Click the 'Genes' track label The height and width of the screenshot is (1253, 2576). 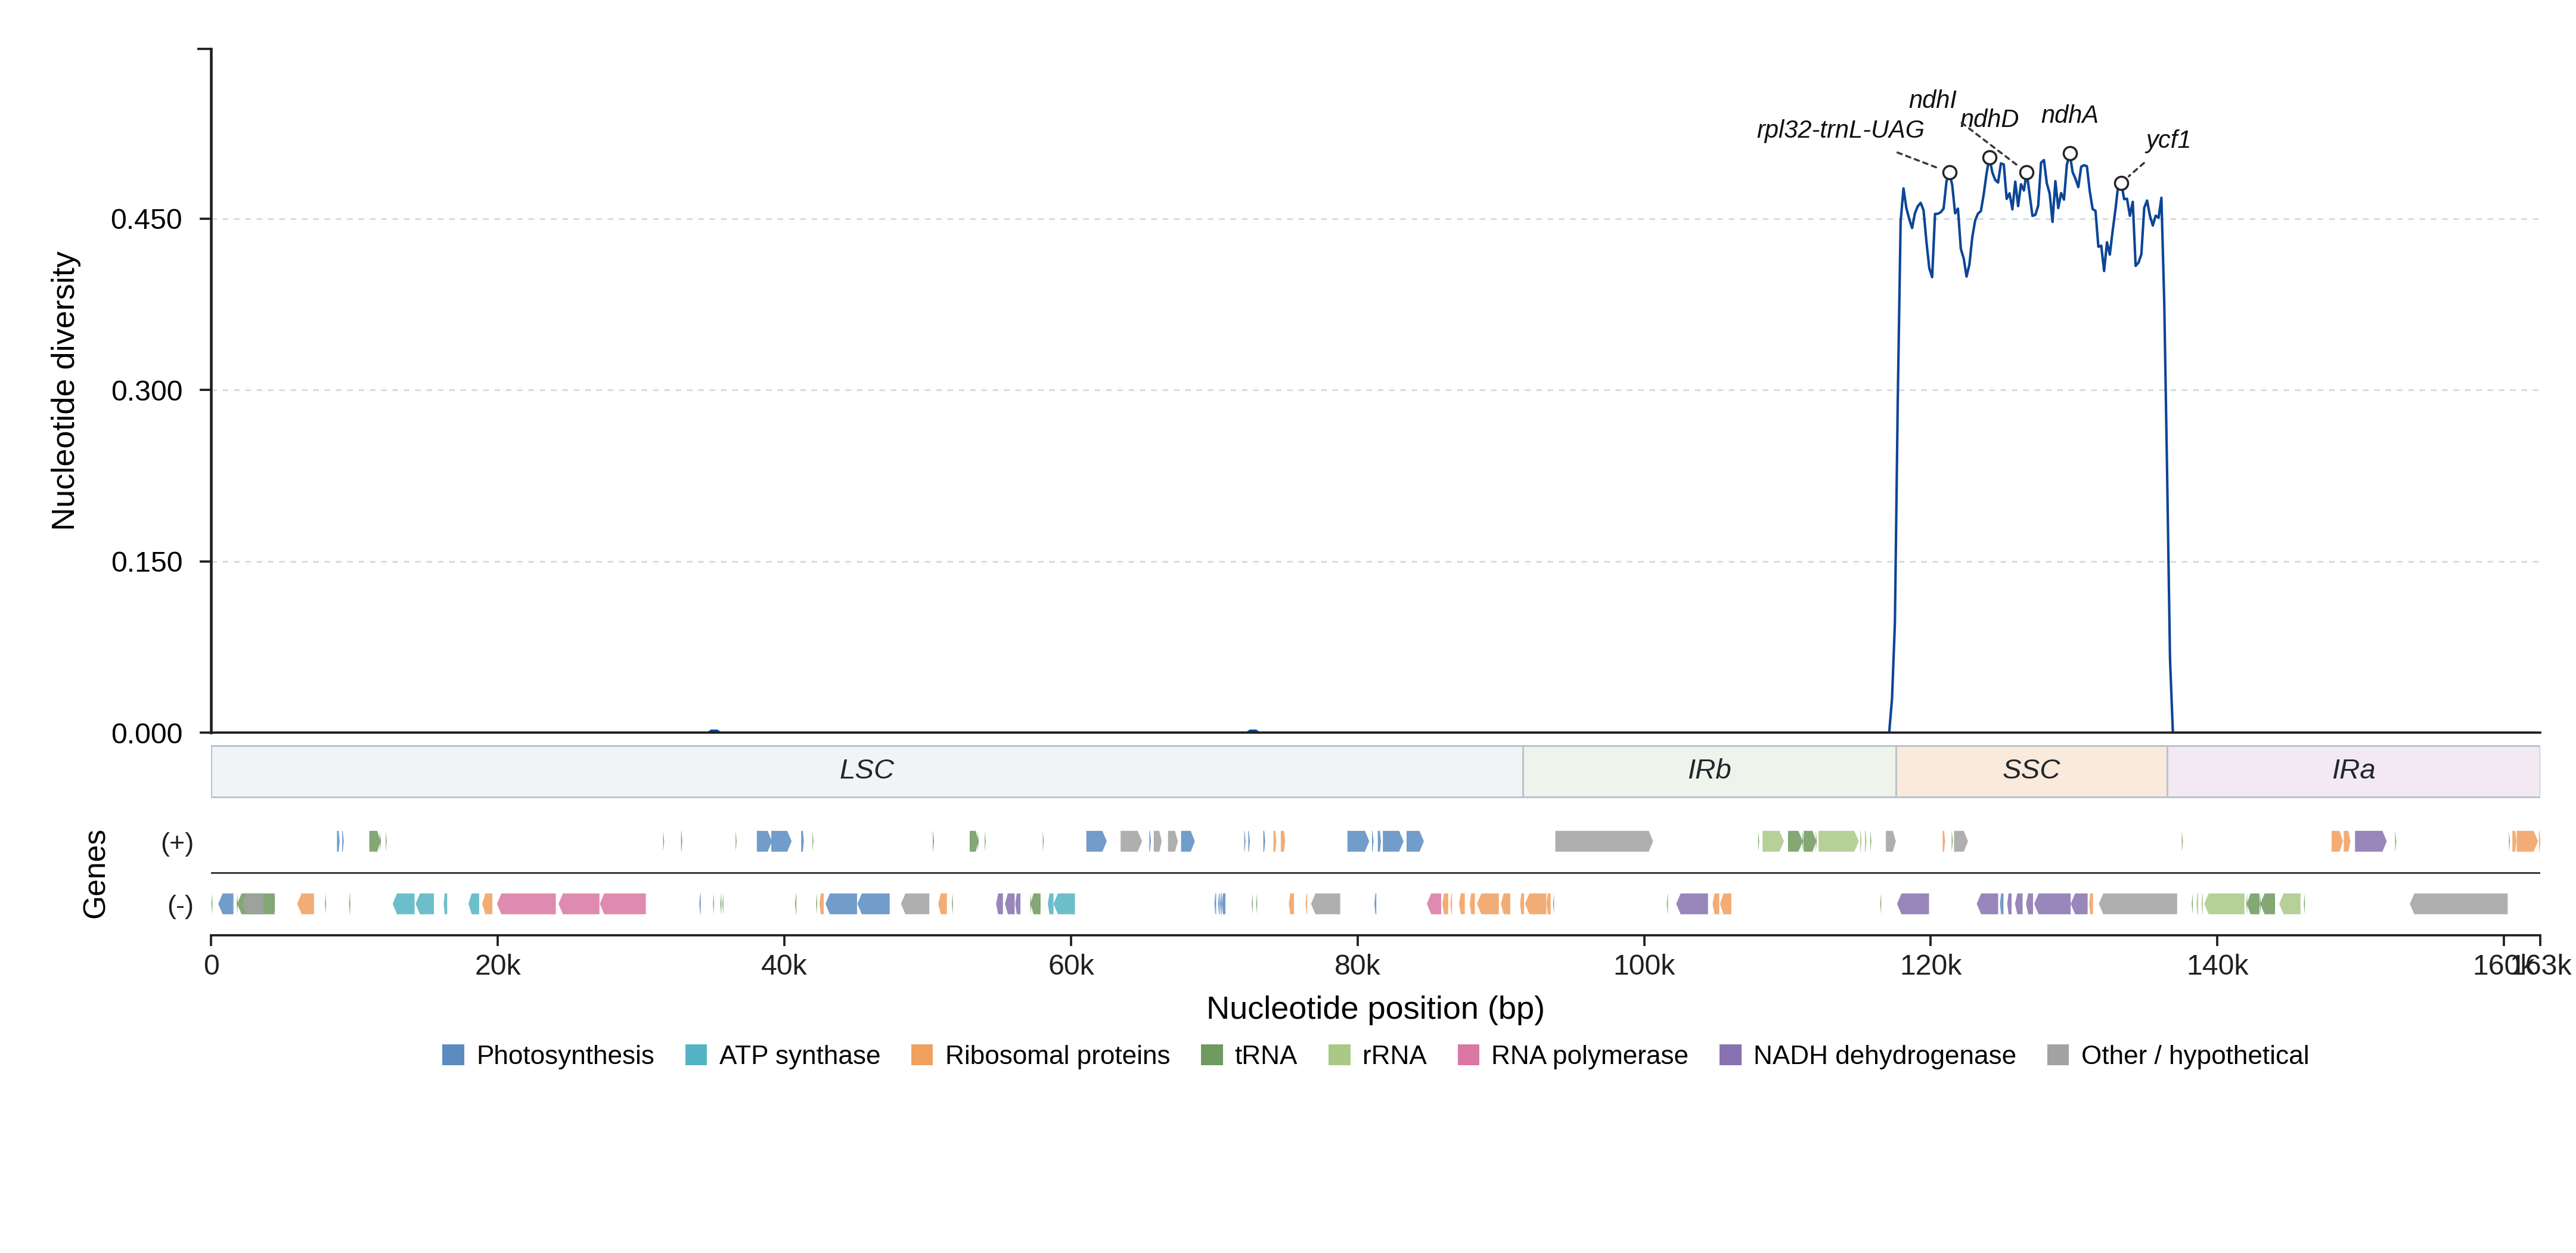coord(95,874)
